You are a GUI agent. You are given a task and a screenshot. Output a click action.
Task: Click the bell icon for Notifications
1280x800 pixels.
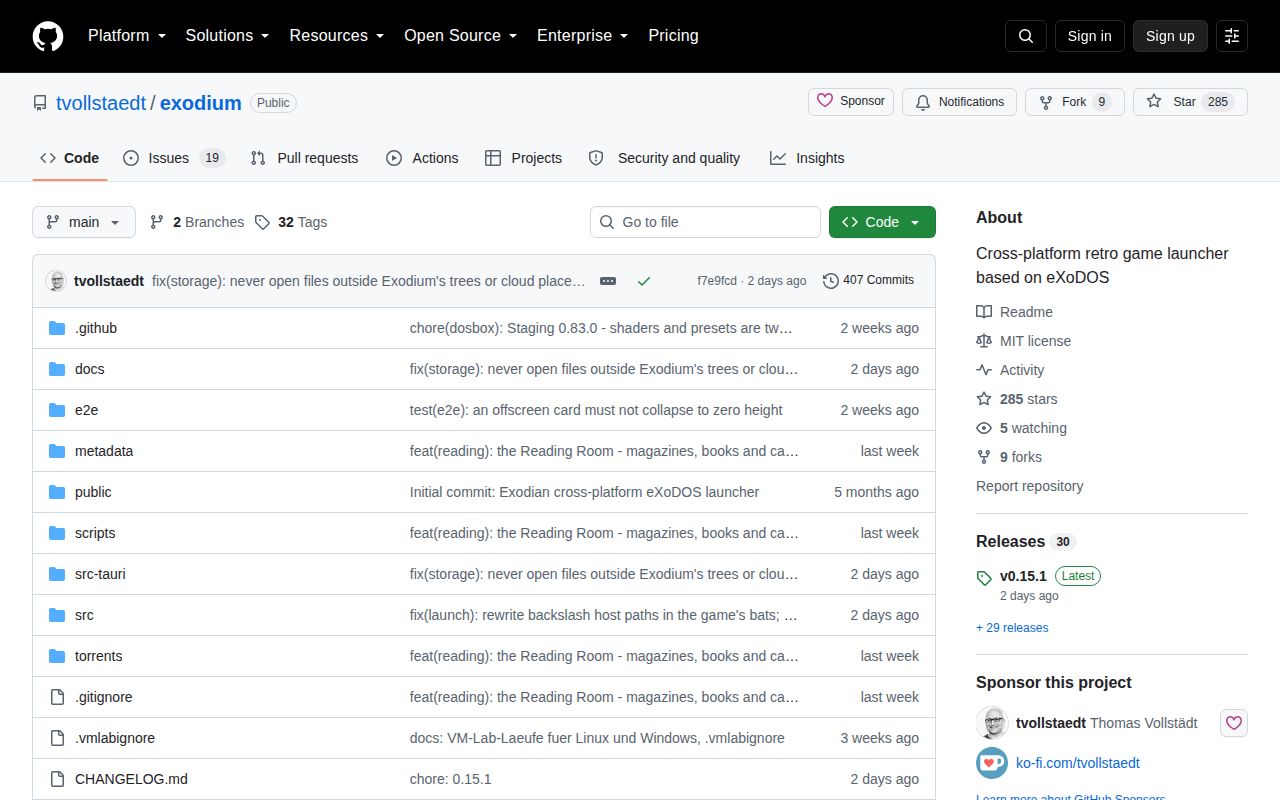[x=923, y=102]
